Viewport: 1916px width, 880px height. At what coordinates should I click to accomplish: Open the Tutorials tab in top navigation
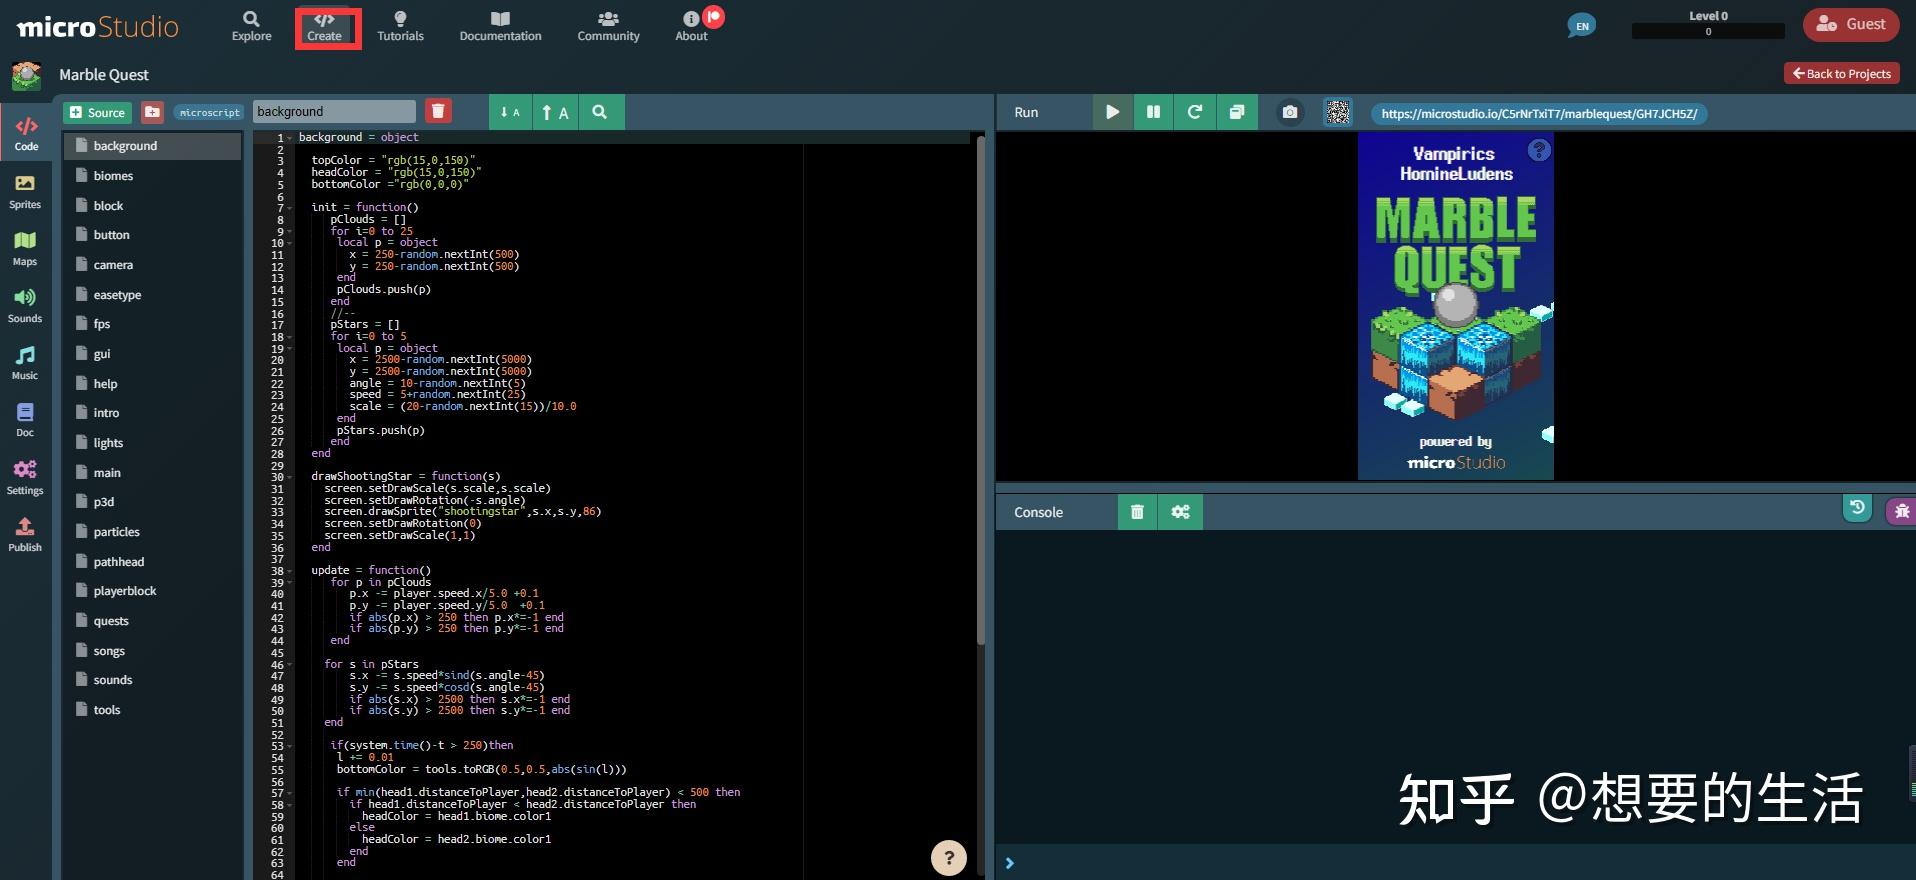point(400,26)
